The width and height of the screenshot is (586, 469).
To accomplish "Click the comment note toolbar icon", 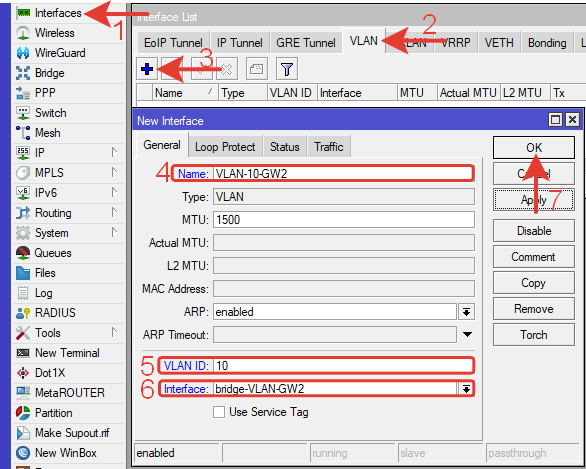I will click(x=256, y=69).
